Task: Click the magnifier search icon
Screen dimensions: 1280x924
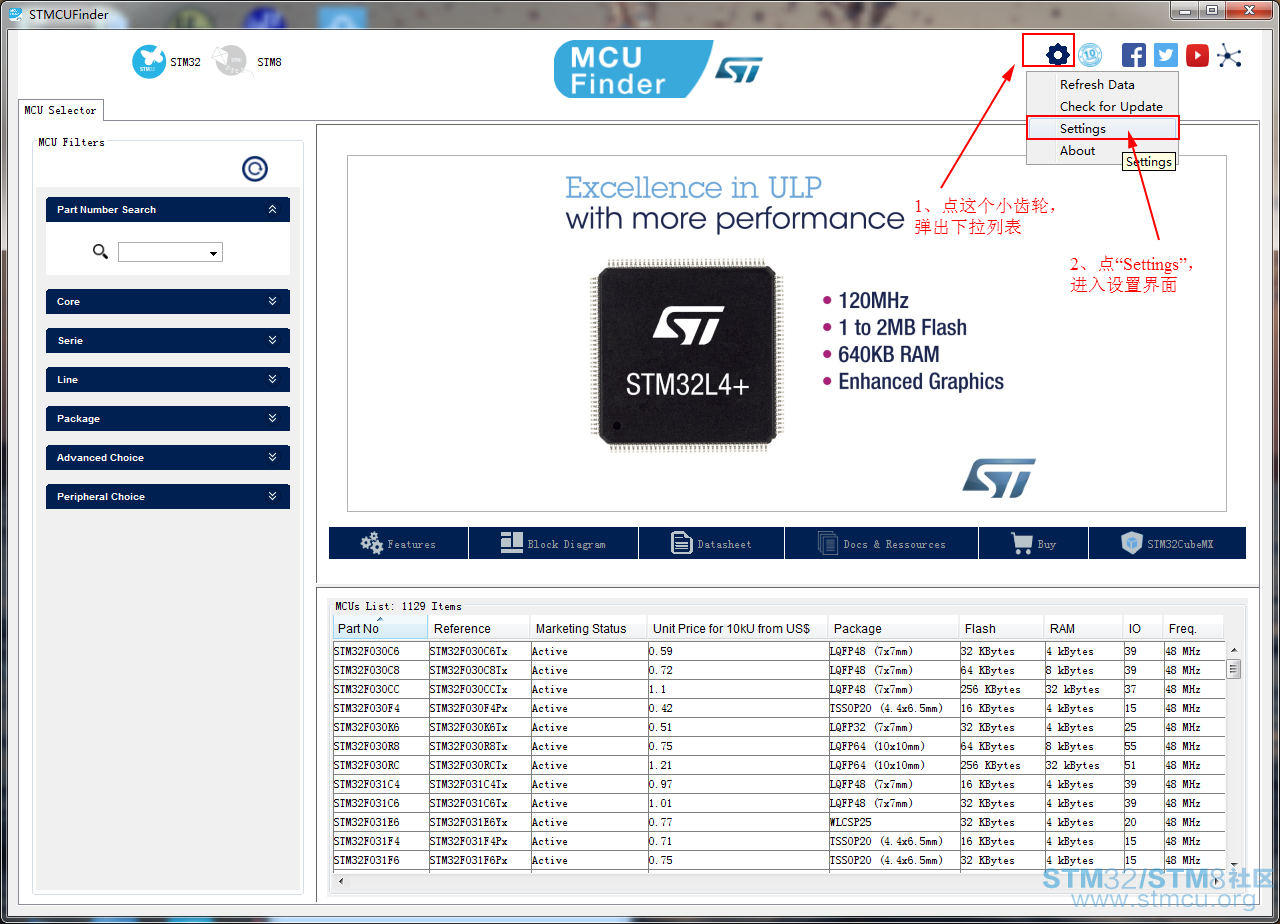Action: click(x=100, y=252)
